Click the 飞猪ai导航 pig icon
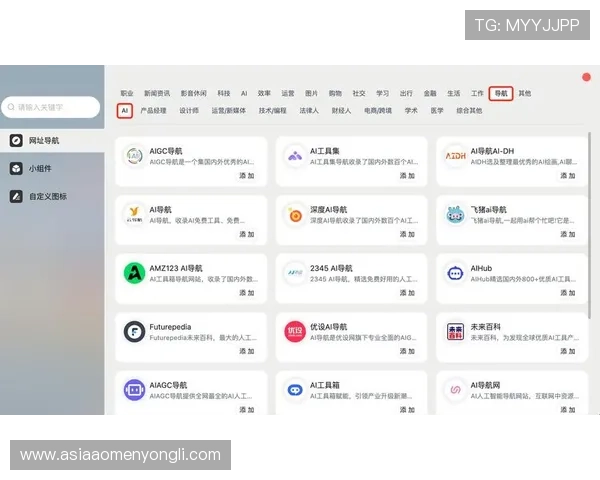 click(455, 214)
